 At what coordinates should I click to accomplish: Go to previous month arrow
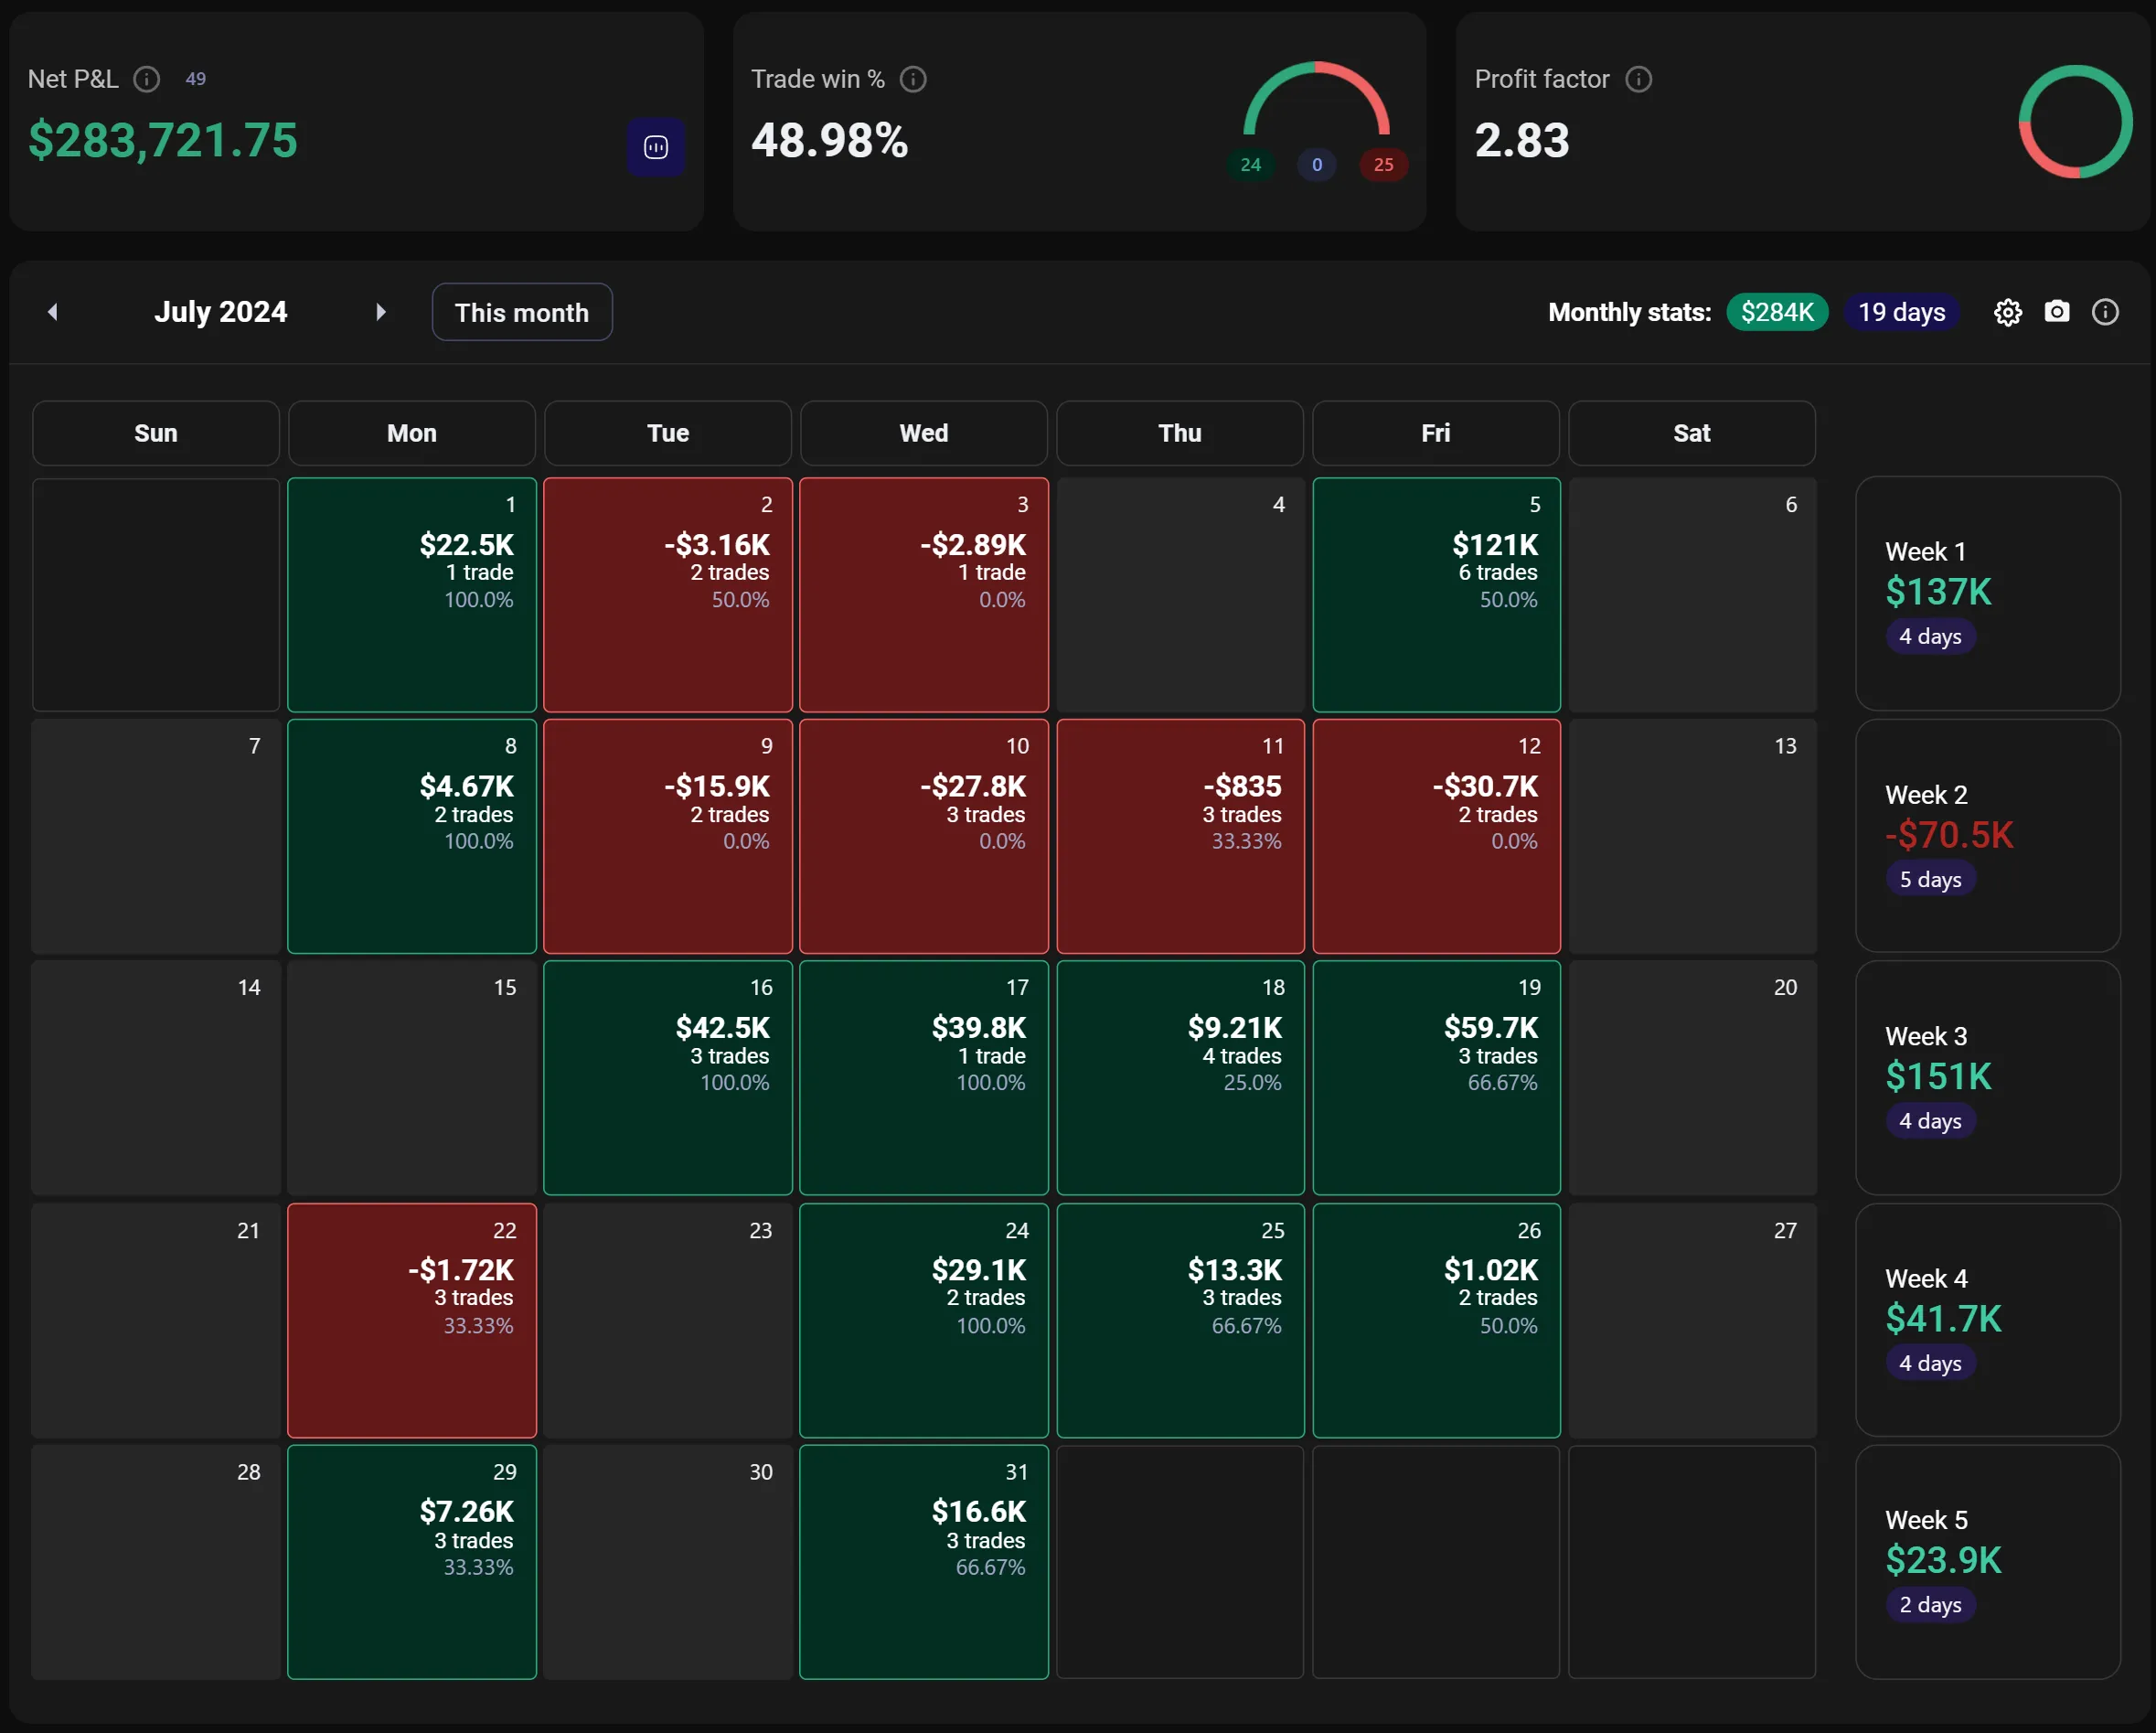click(x=53, y=312)
